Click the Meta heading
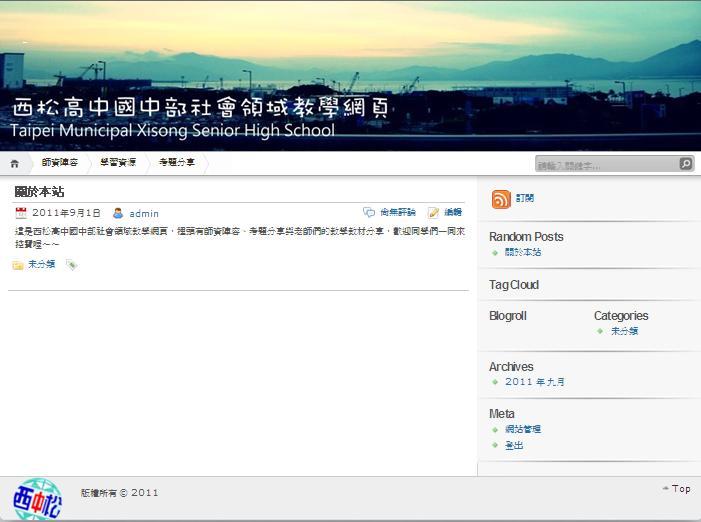 [x=502, y=414]
